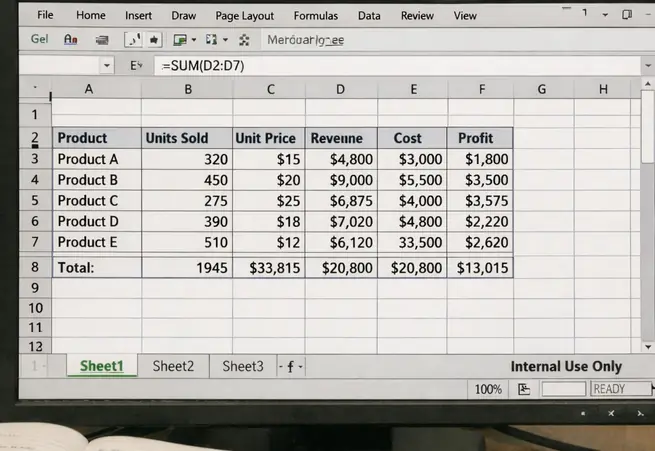655x451 pixels.
Task: Open the Insert ribbon tab
Action: tap(138, 16)
